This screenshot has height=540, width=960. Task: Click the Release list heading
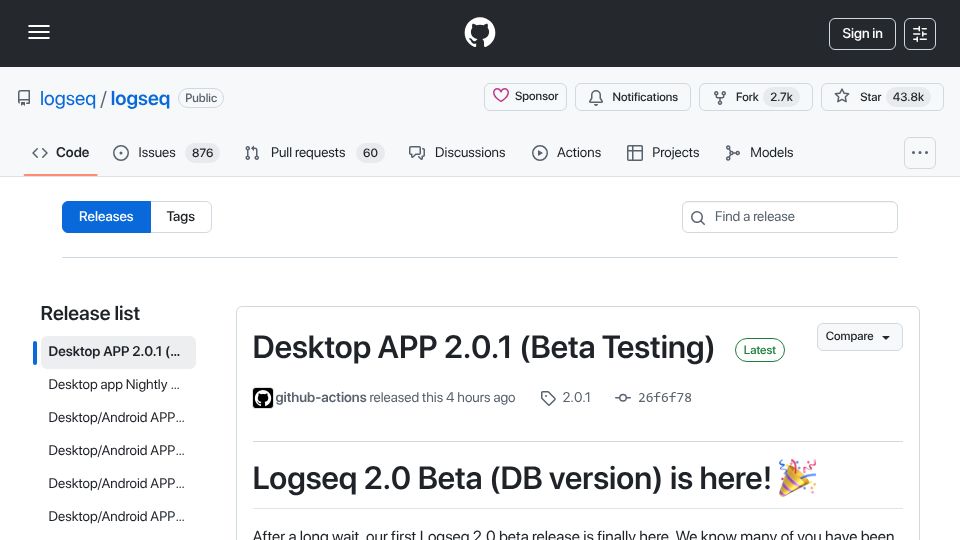(90, 313)
